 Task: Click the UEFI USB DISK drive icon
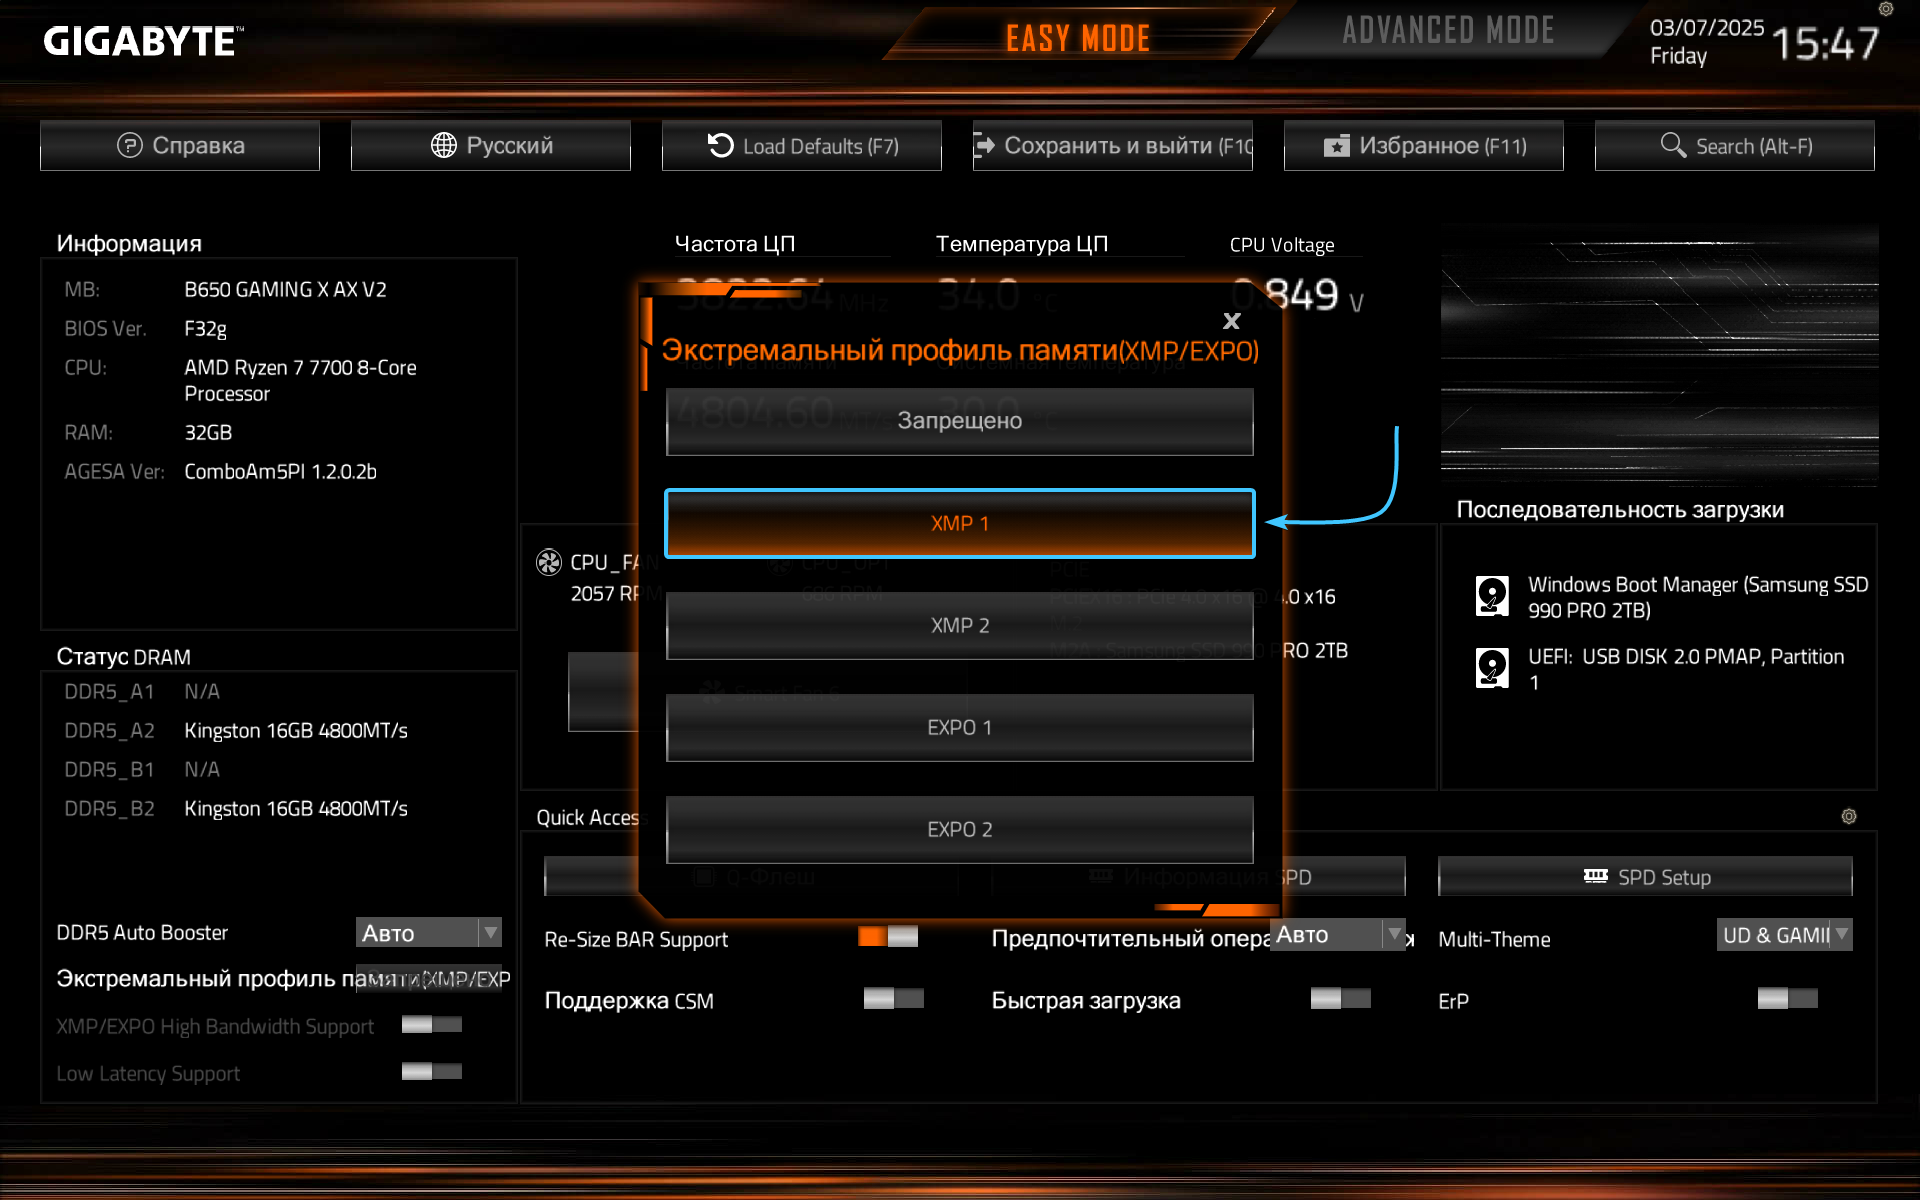[1492, 668]
